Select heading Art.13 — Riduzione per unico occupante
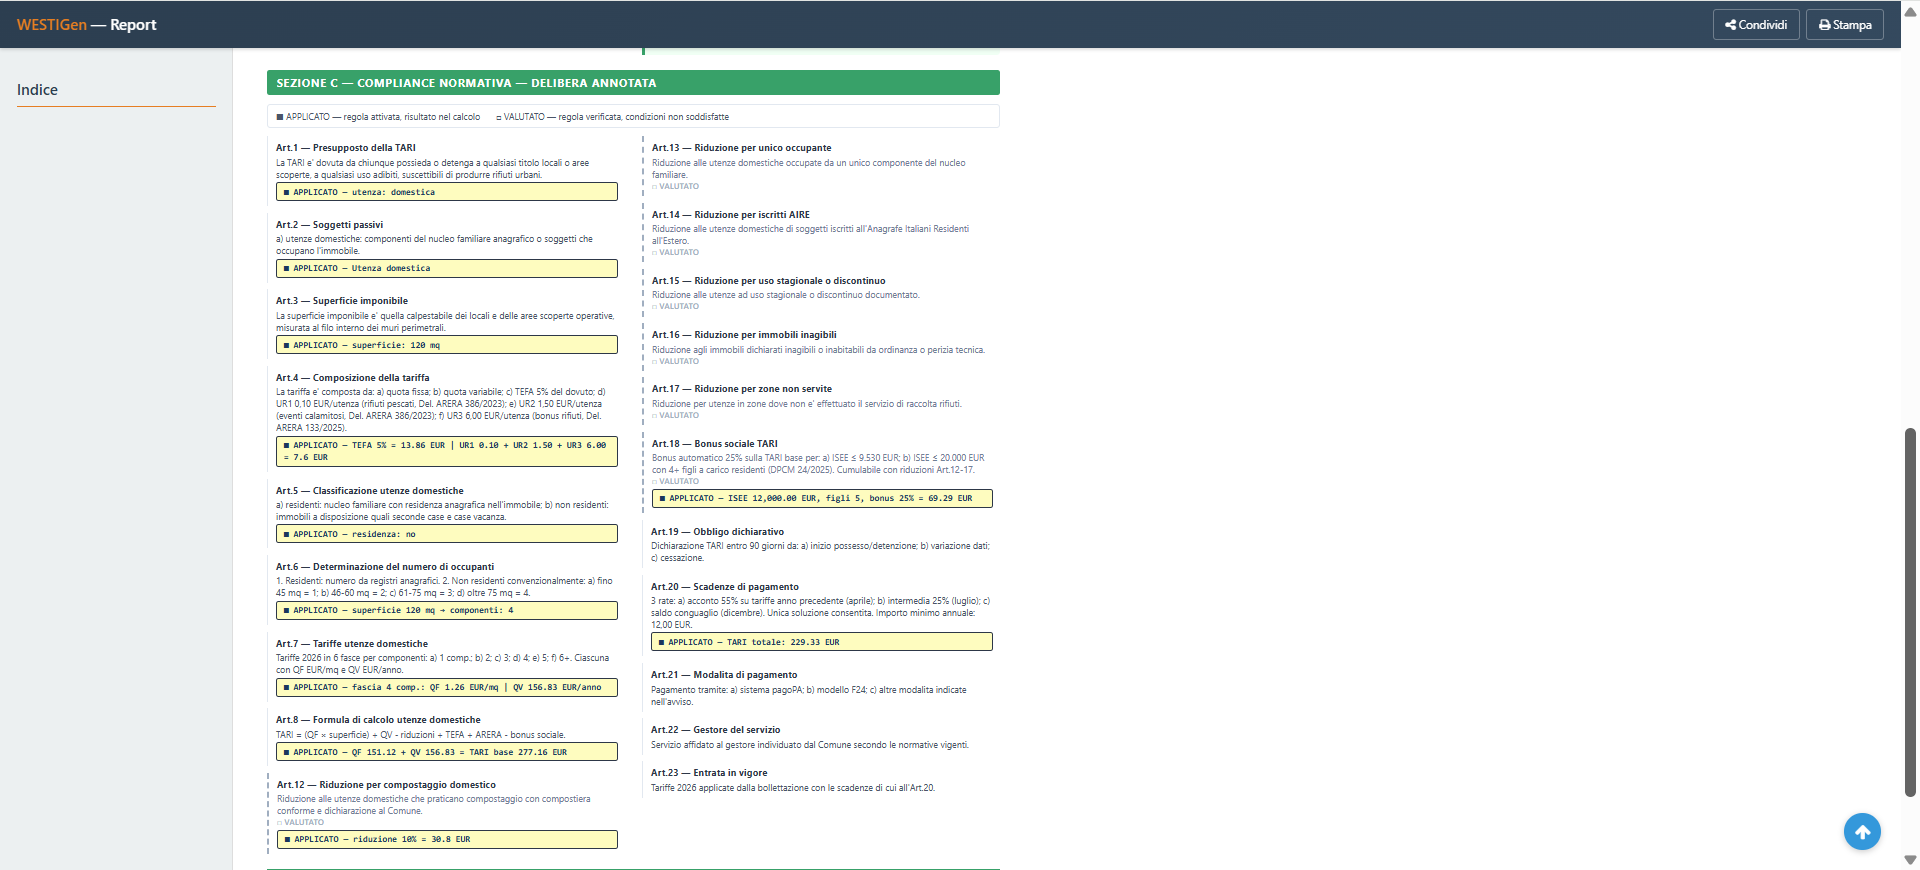Viewport: 1920px width, 870px height. 742,148
